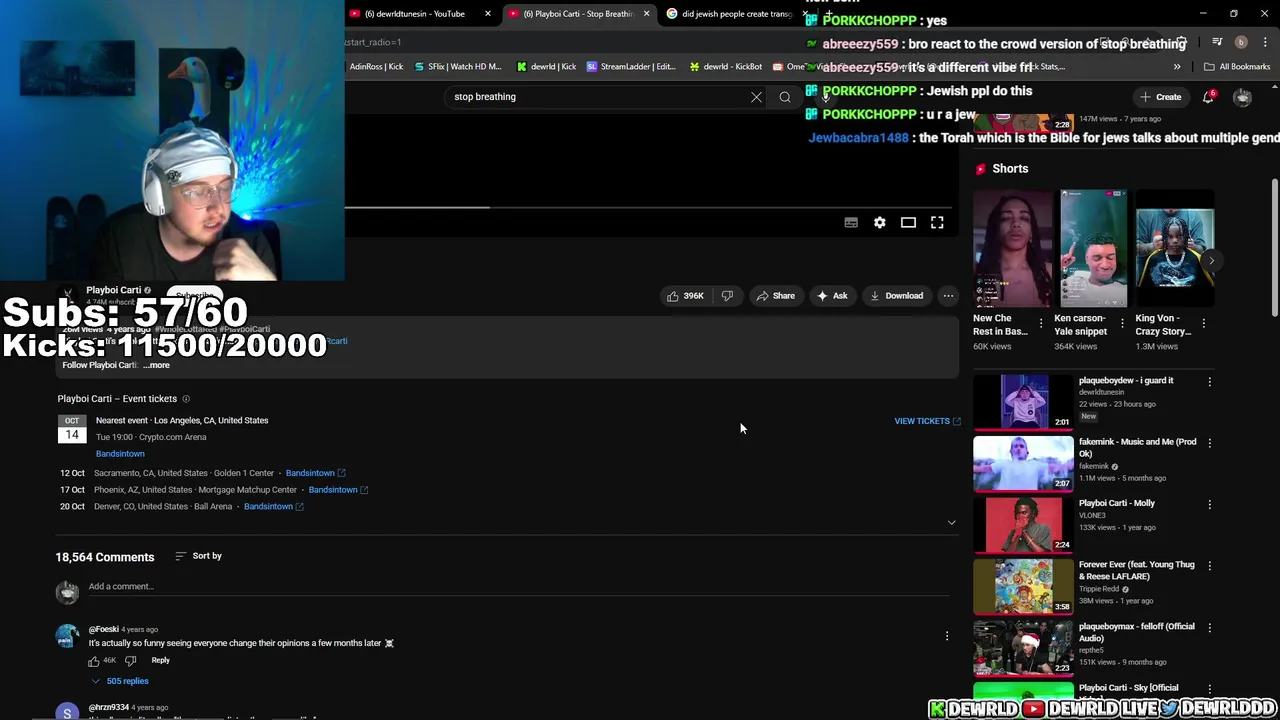Screen dimensions: 1280x720
Task: Open plaqueboydew 'i guard it' video
Action: pos(1023,402)
